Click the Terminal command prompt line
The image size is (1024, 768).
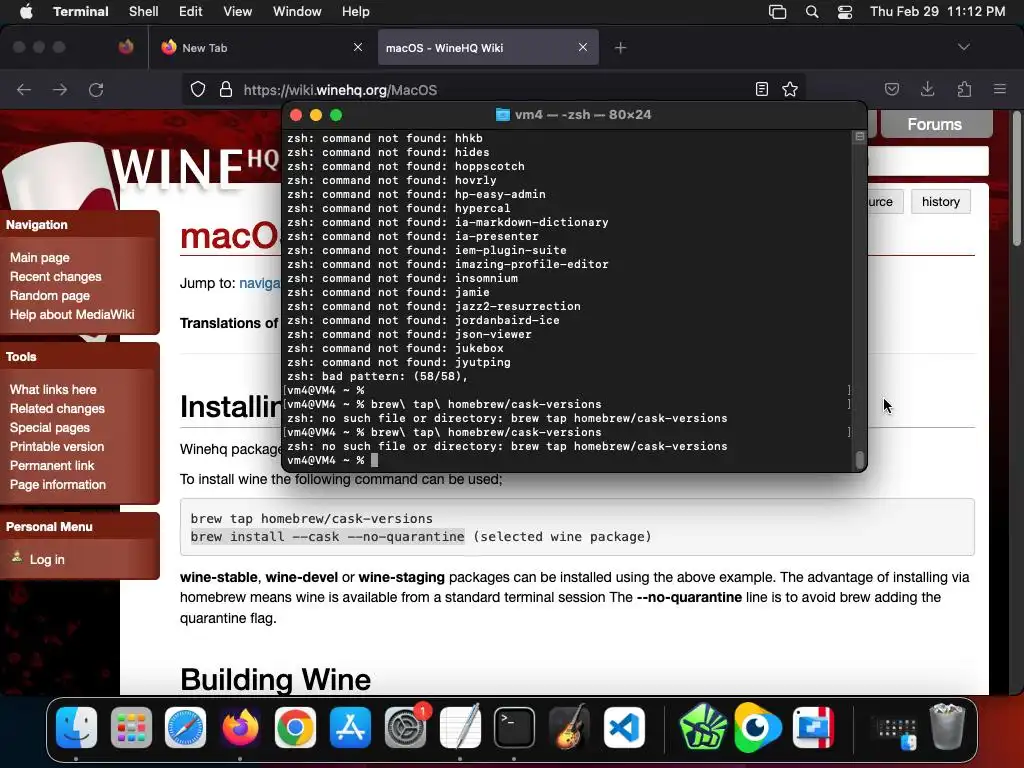(x=568, y=460)
